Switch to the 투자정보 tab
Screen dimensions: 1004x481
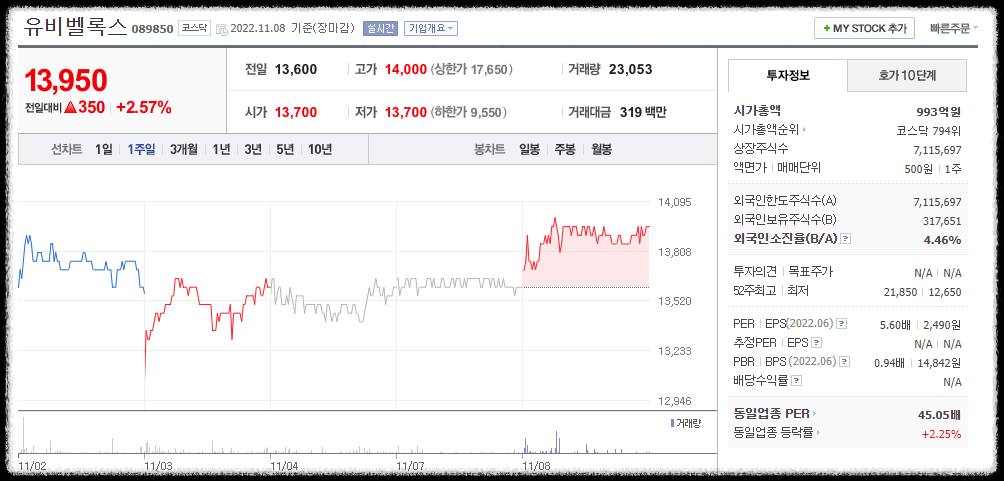788,76
